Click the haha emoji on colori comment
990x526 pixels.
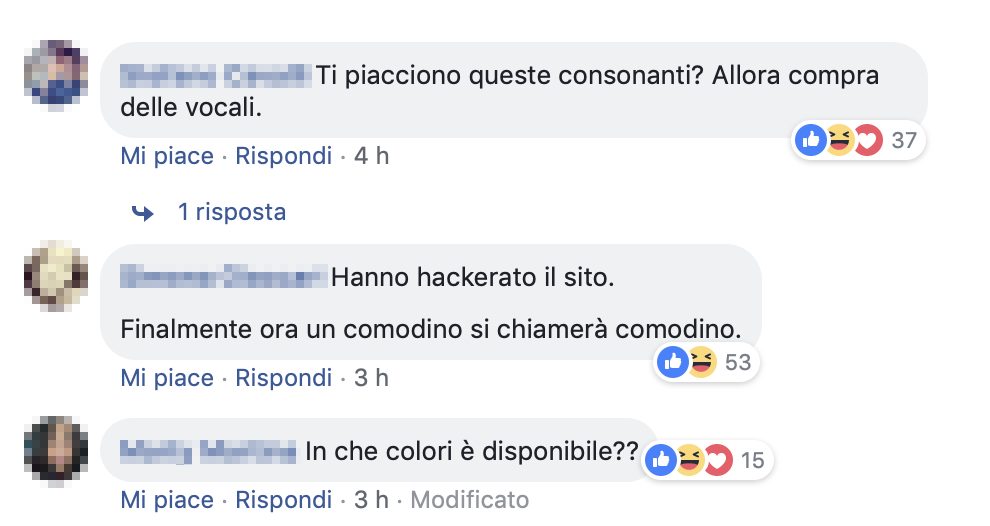point(690,460)
